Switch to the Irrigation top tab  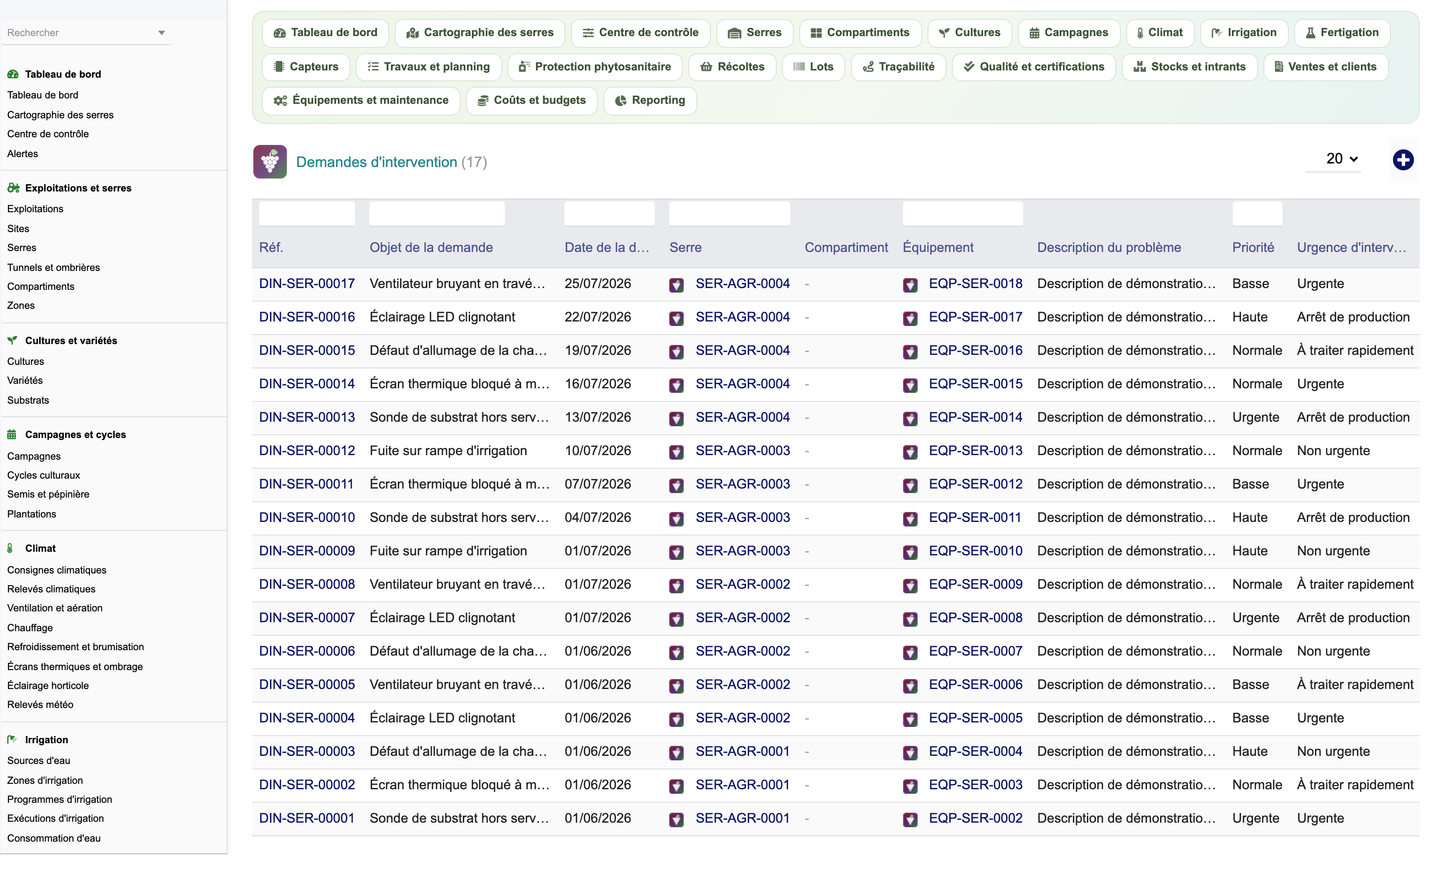(1244, 33)
